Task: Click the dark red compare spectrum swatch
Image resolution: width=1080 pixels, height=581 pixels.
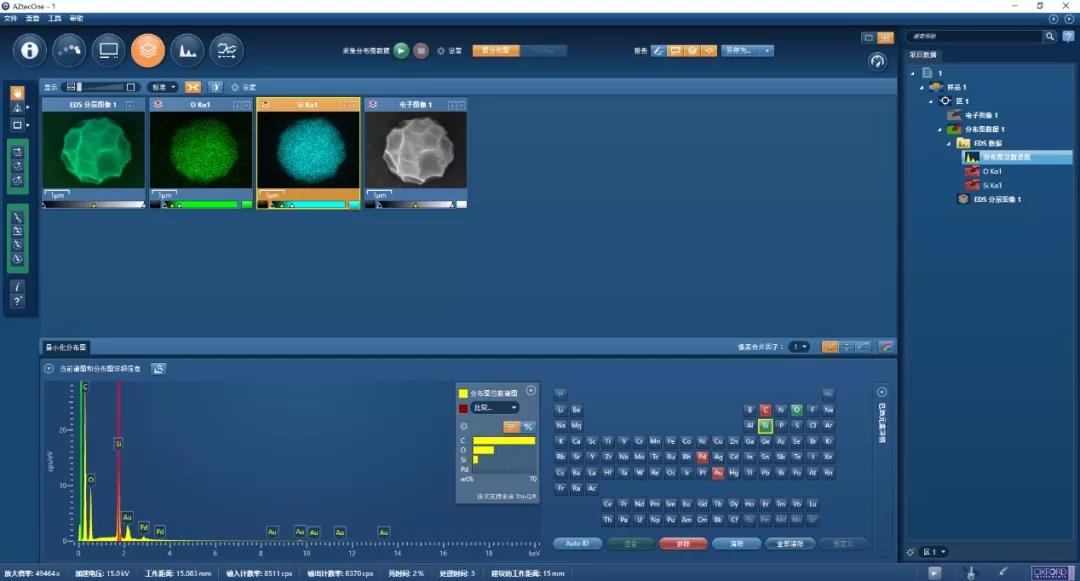Action: (463, 409)
